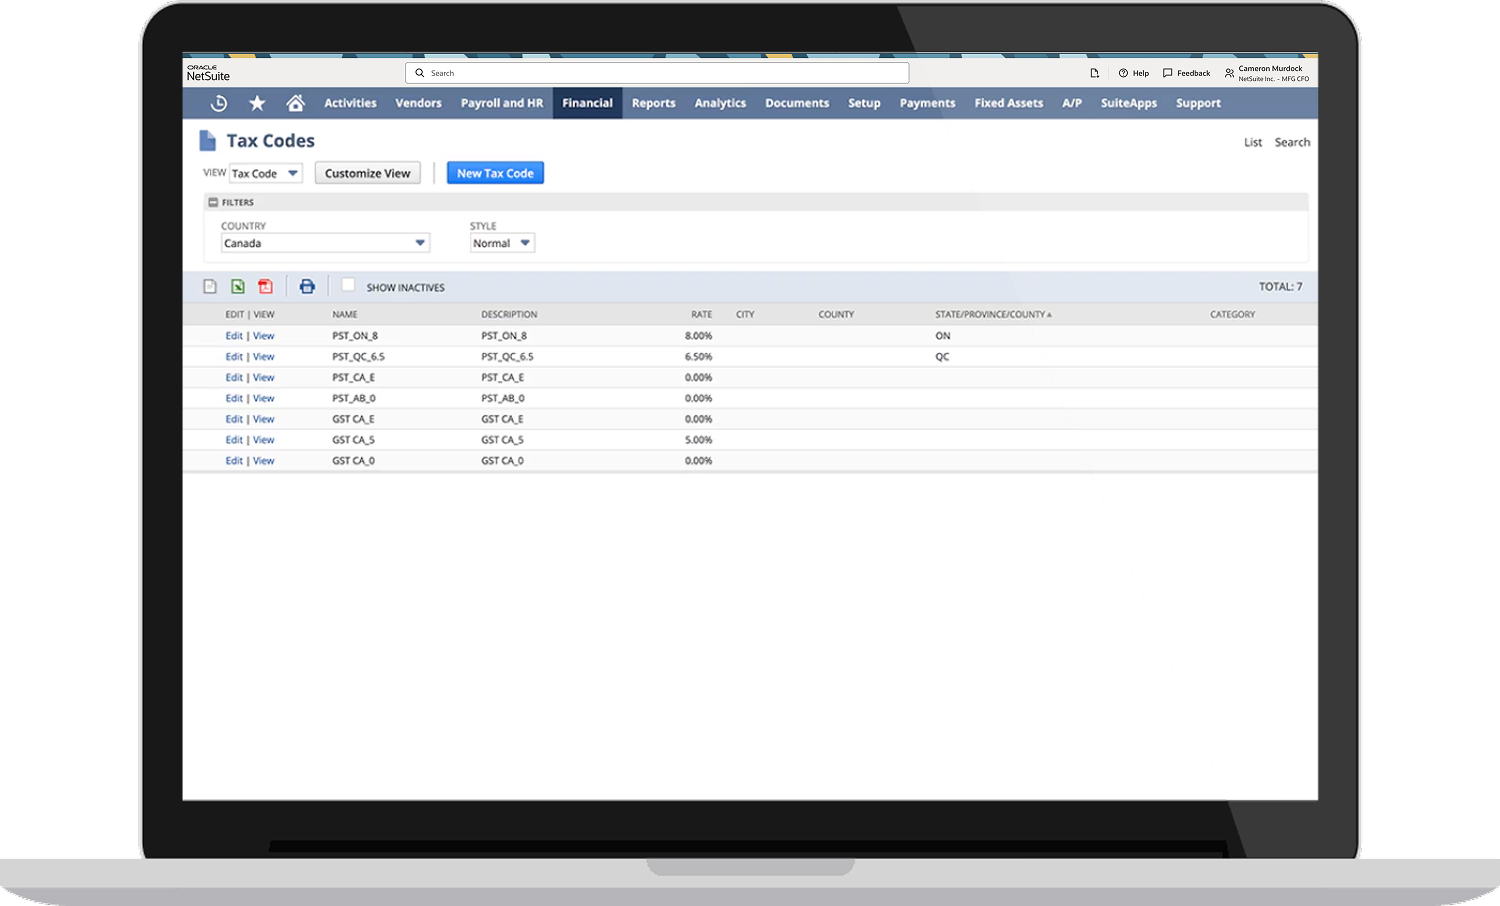This screenshot has width=1500, height=906.
Task: Click the New Tax Code button
Action: pyautogui.click(x=495, y=173)
